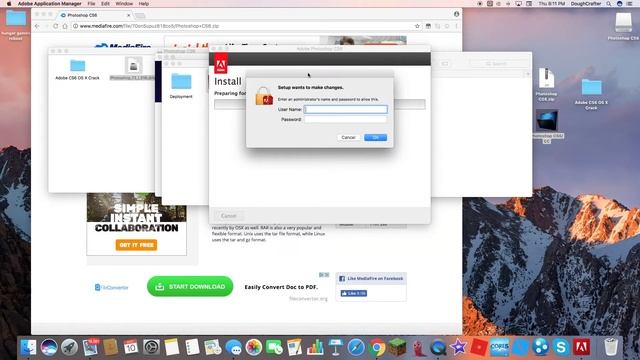
Task: Open System Preferences from the Dock
Action: pyautogui.click(x=151, y=347)
